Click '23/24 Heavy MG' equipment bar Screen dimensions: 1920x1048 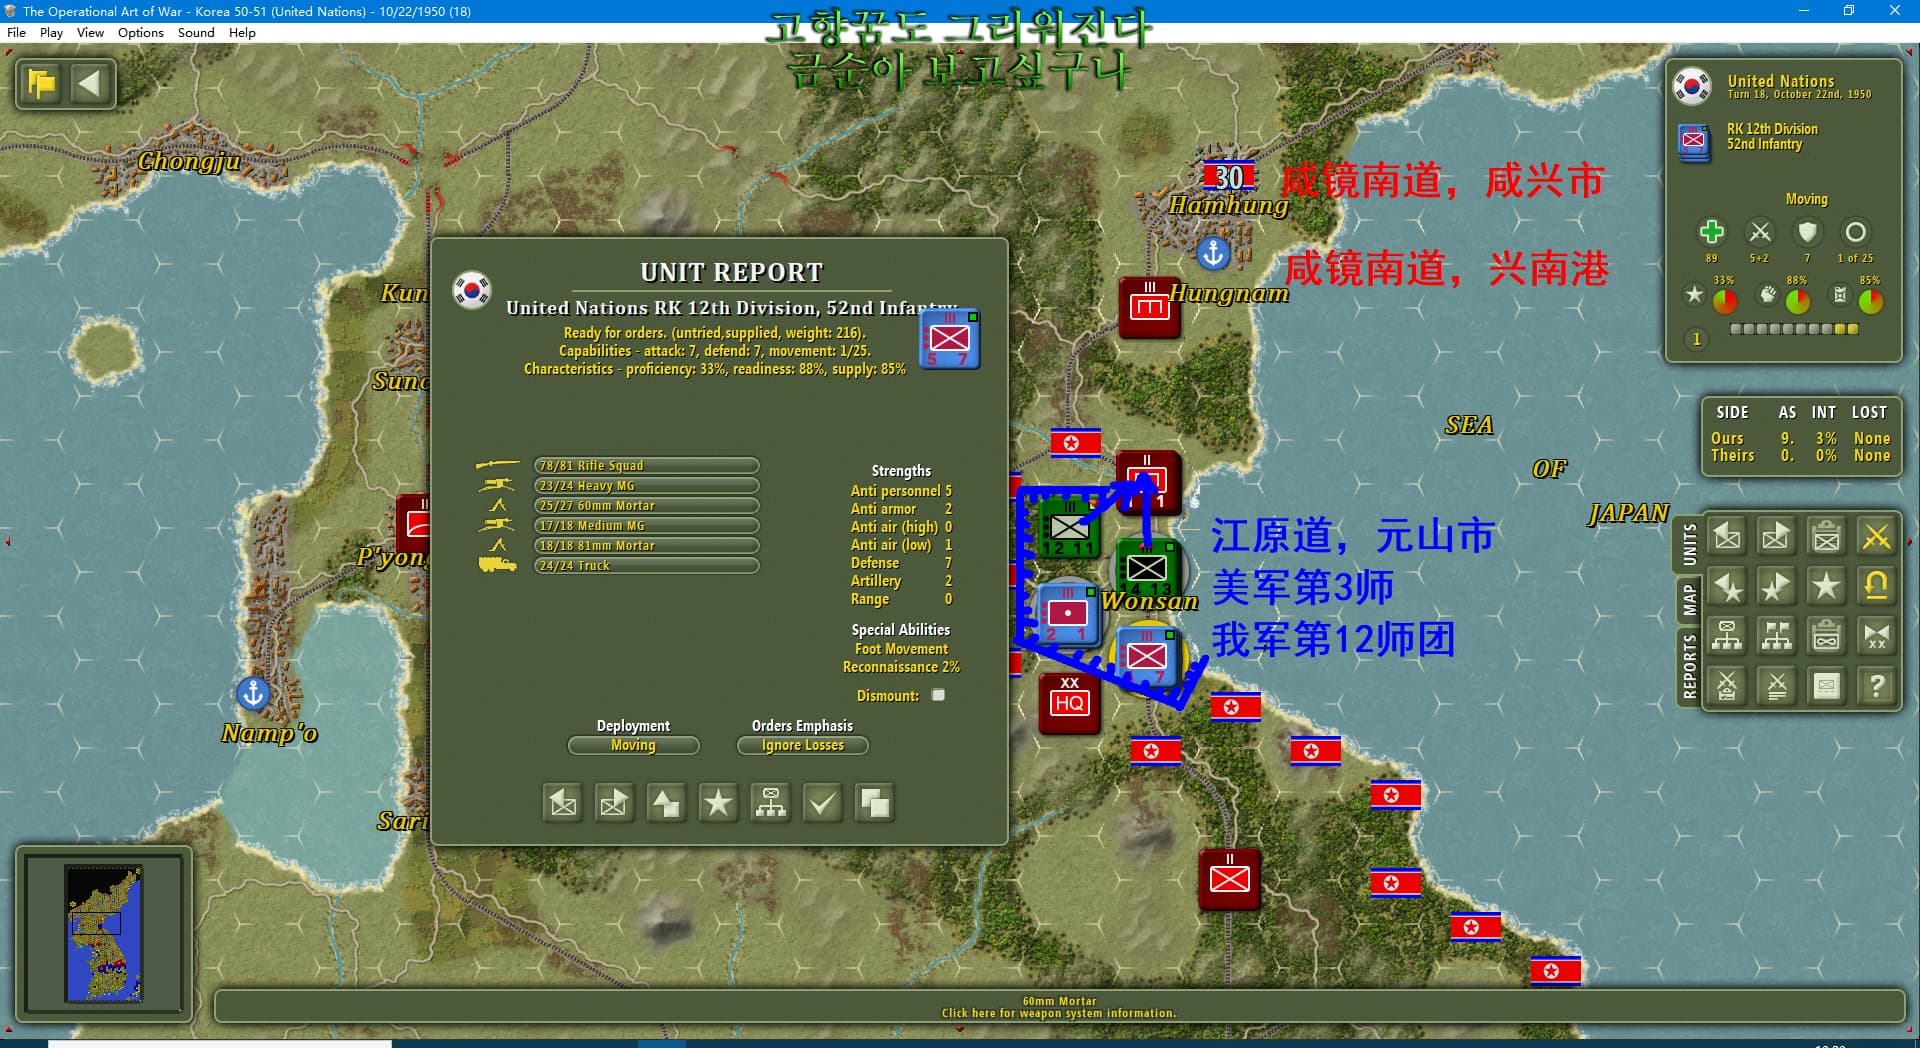646,485
